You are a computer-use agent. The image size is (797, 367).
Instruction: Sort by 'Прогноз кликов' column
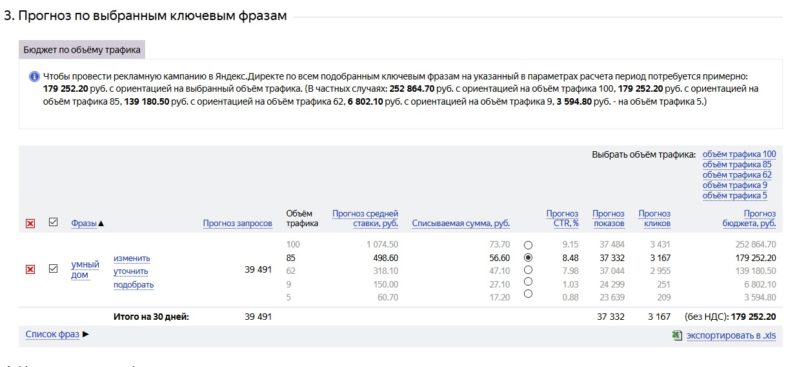pos(654,219)
